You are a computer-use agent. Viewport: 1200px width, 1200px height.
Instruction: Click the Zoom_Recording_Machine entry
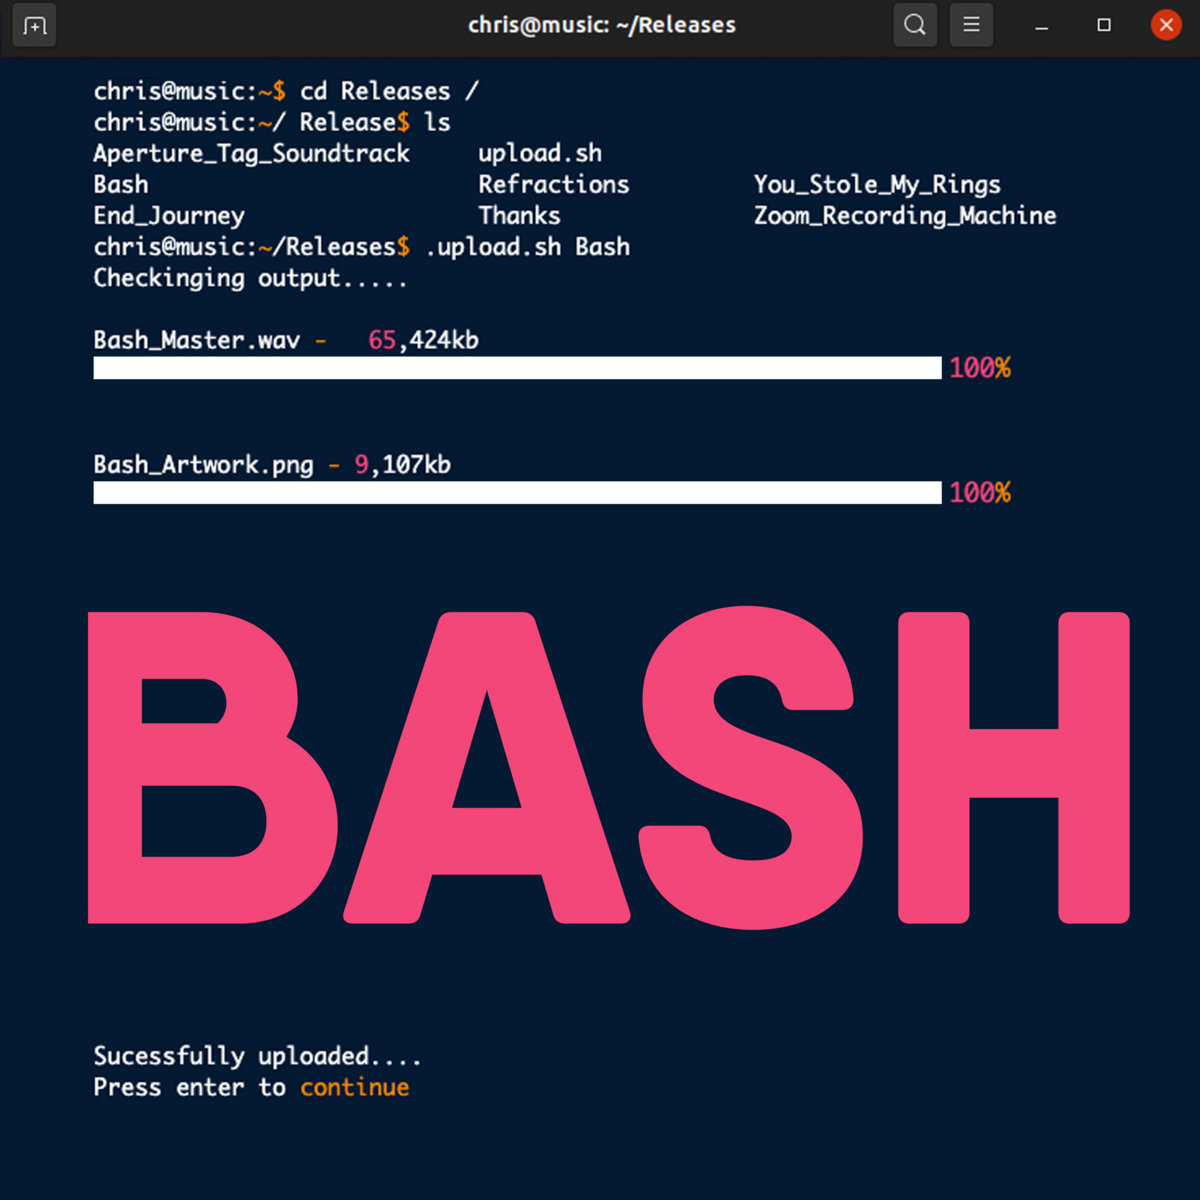pos(904,216)
